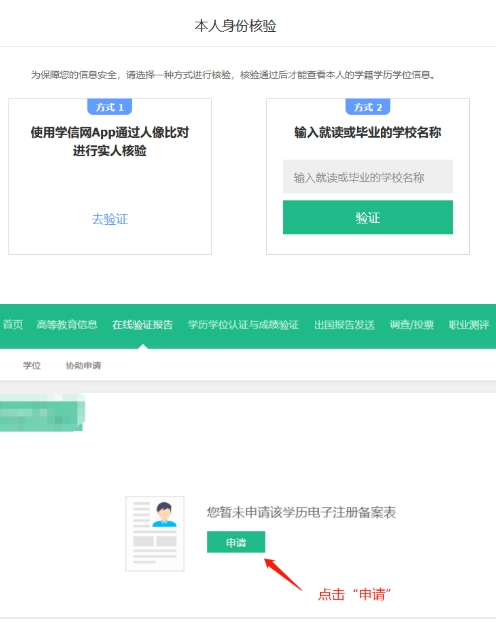Select the 协助申请 sub-tab
The width and height of the screenshot is (496, 622).
pyautogui.click(x=83, y=365)
